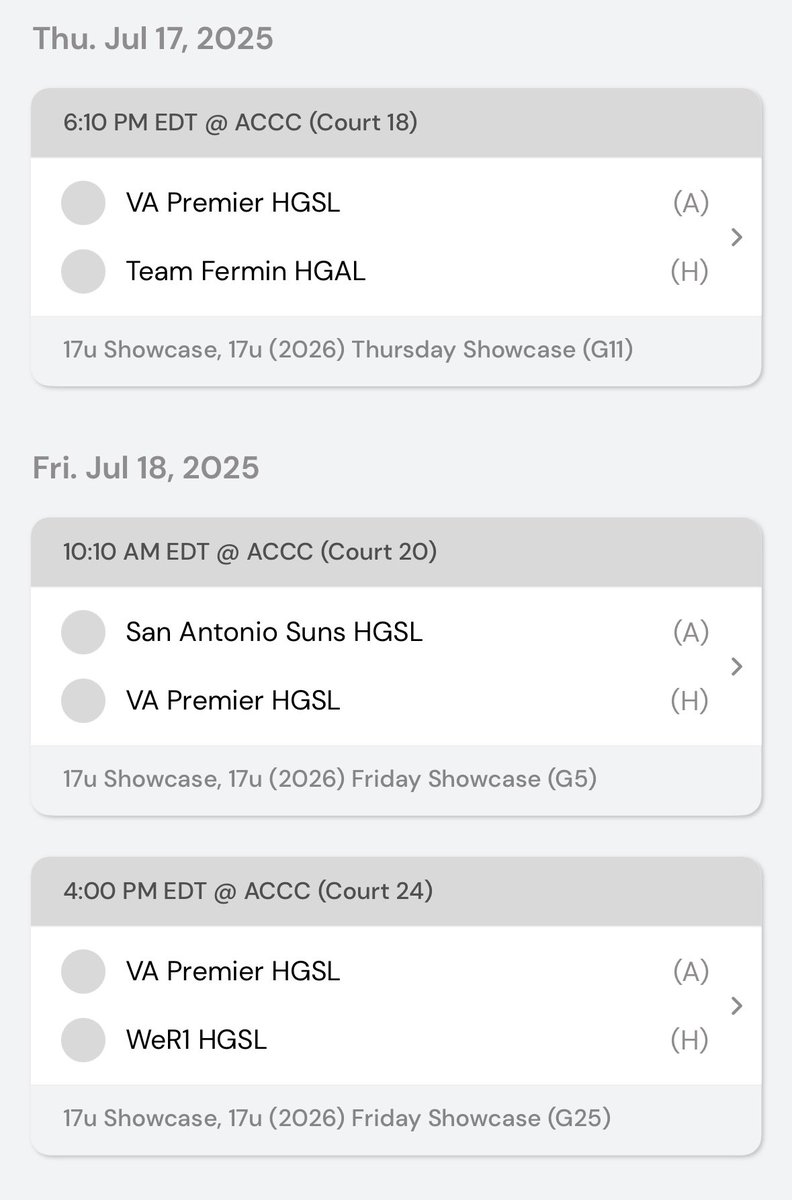Select the 4:00 PM EDT Court 24 header
The image size is (792, 1200).
tap(396, 891)
